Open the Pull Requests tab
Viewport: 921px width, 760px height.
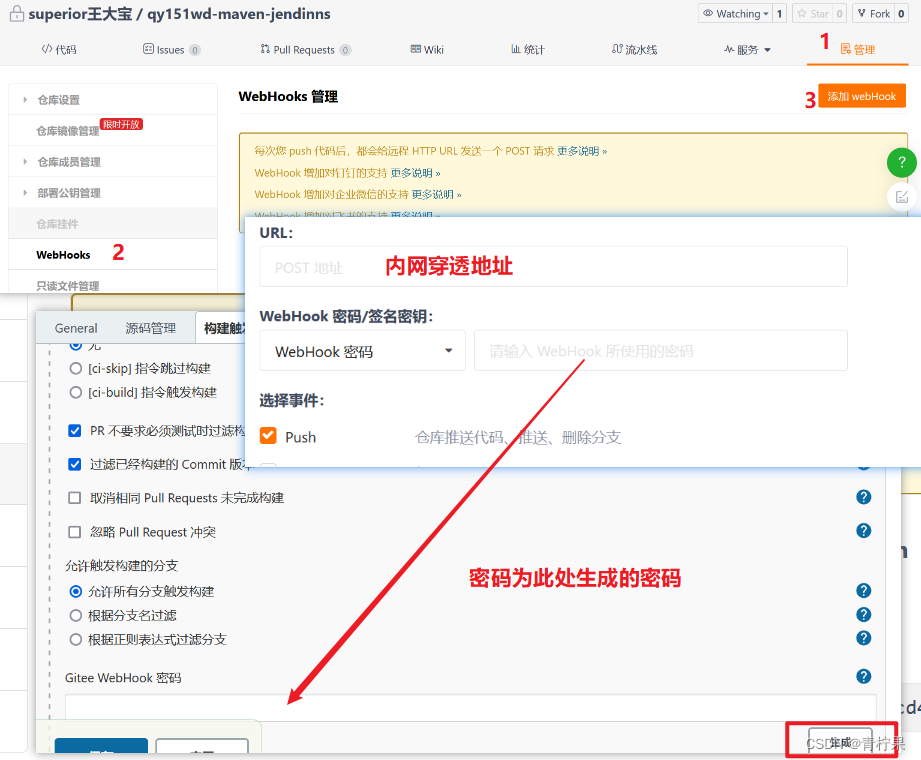(x=305, y=49)
